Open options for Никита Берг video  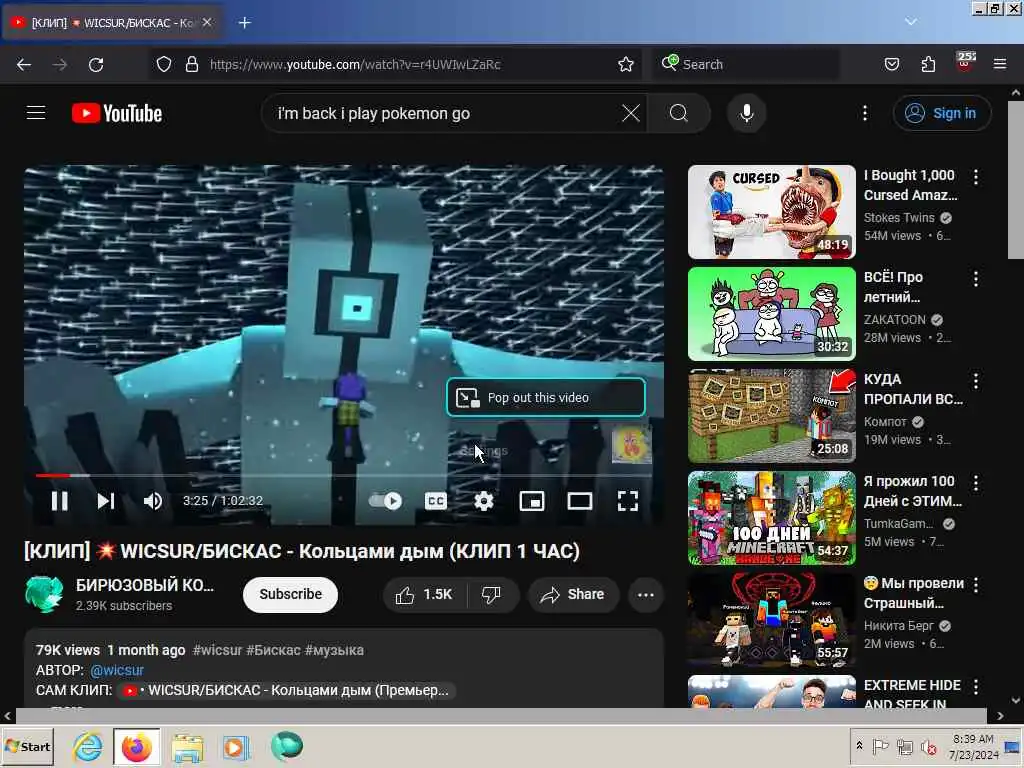976,585
